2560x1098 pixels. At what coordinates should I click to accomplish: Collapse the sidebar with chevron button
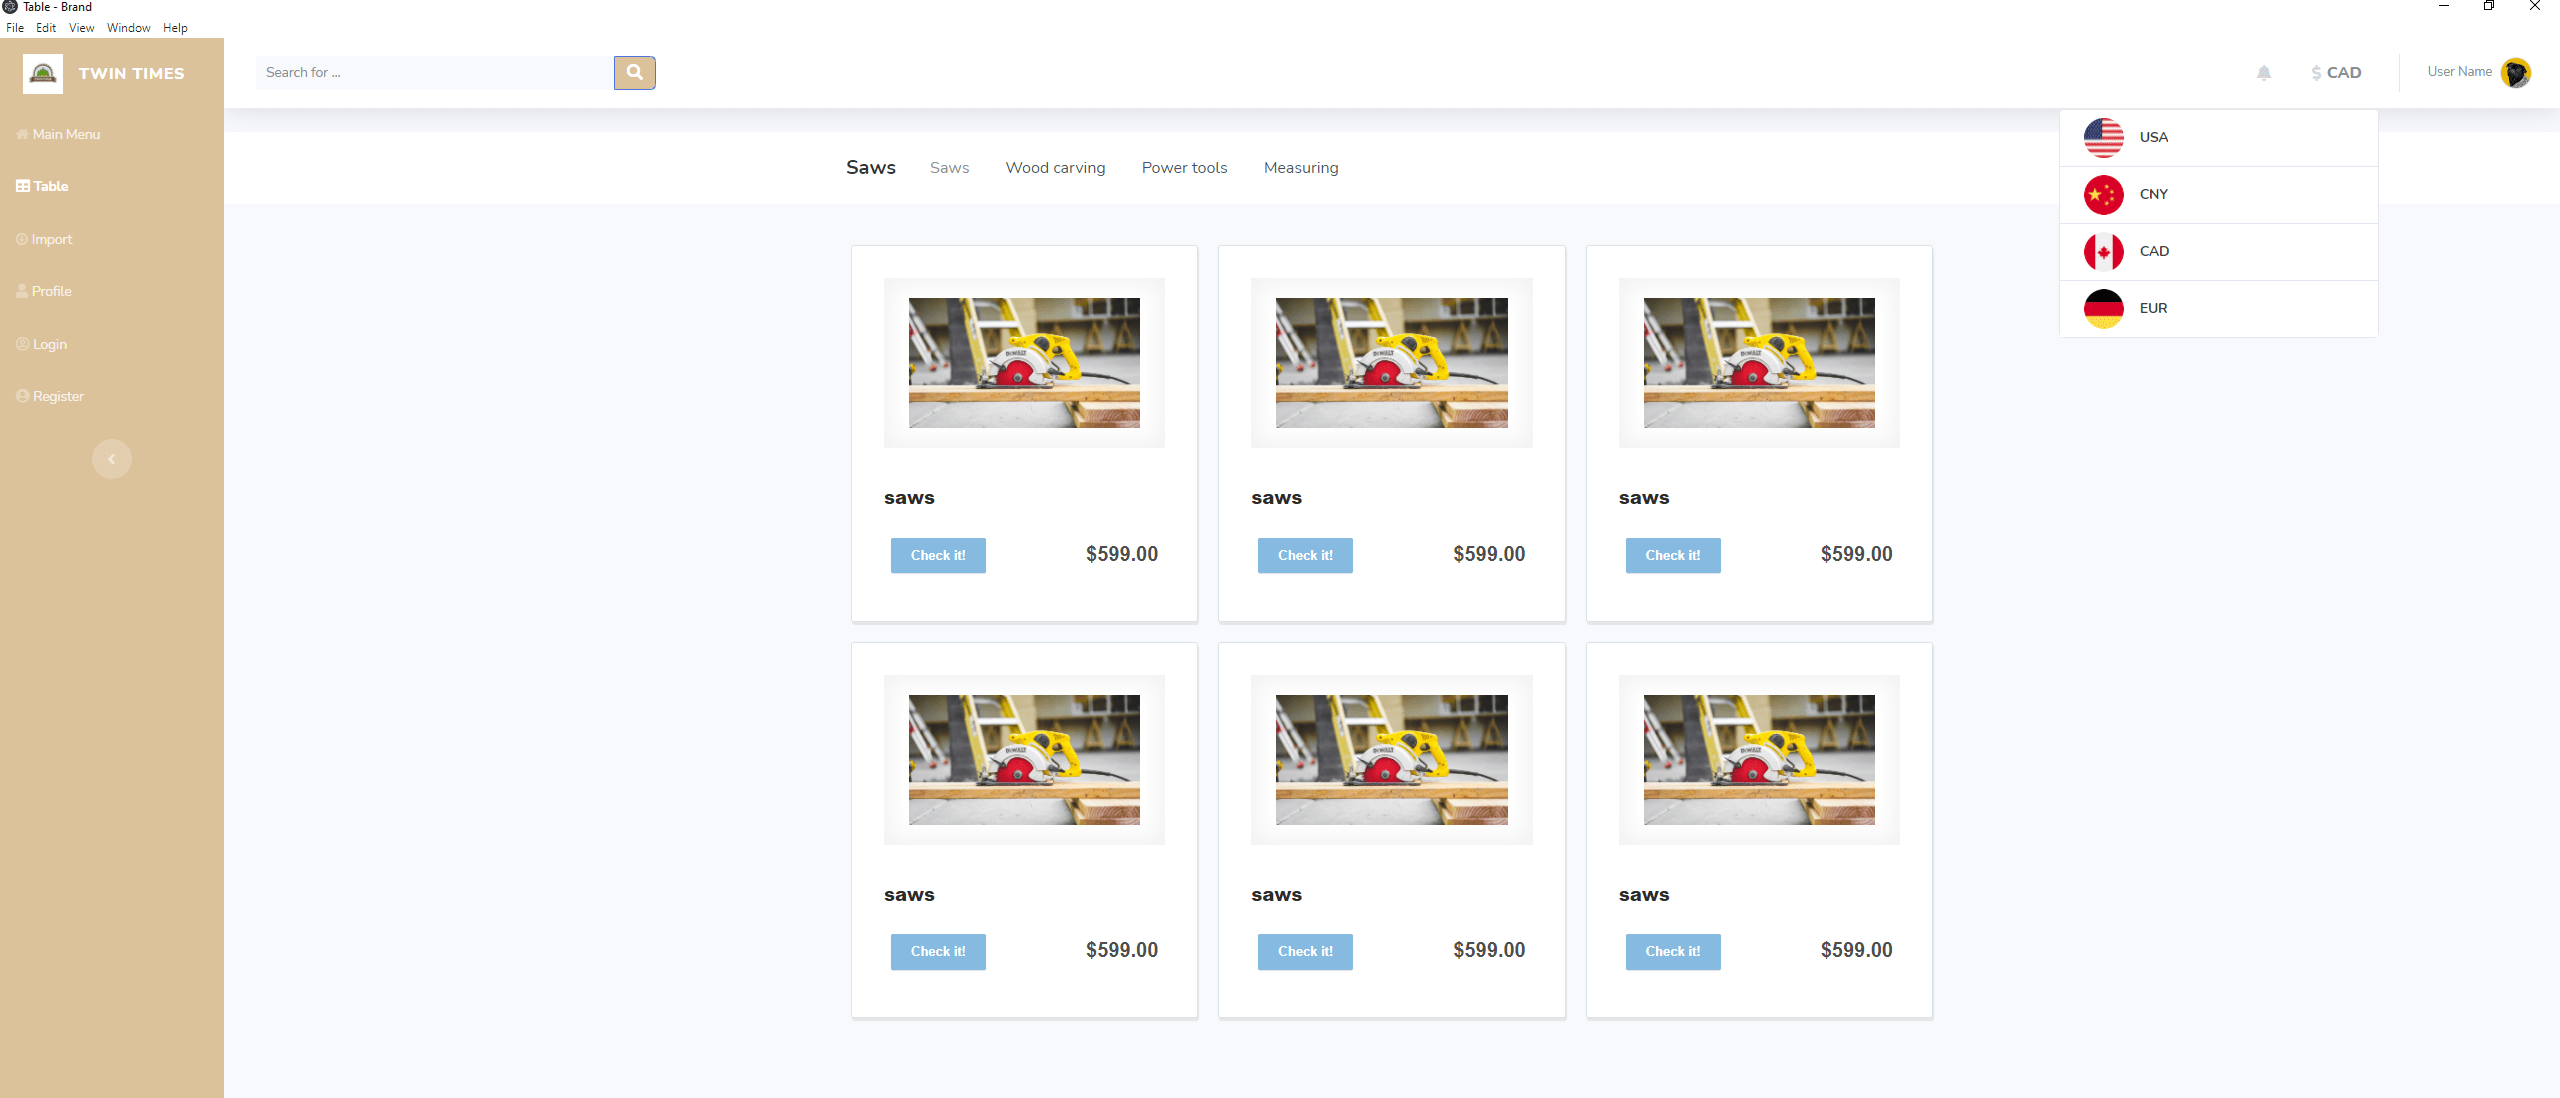111,459
